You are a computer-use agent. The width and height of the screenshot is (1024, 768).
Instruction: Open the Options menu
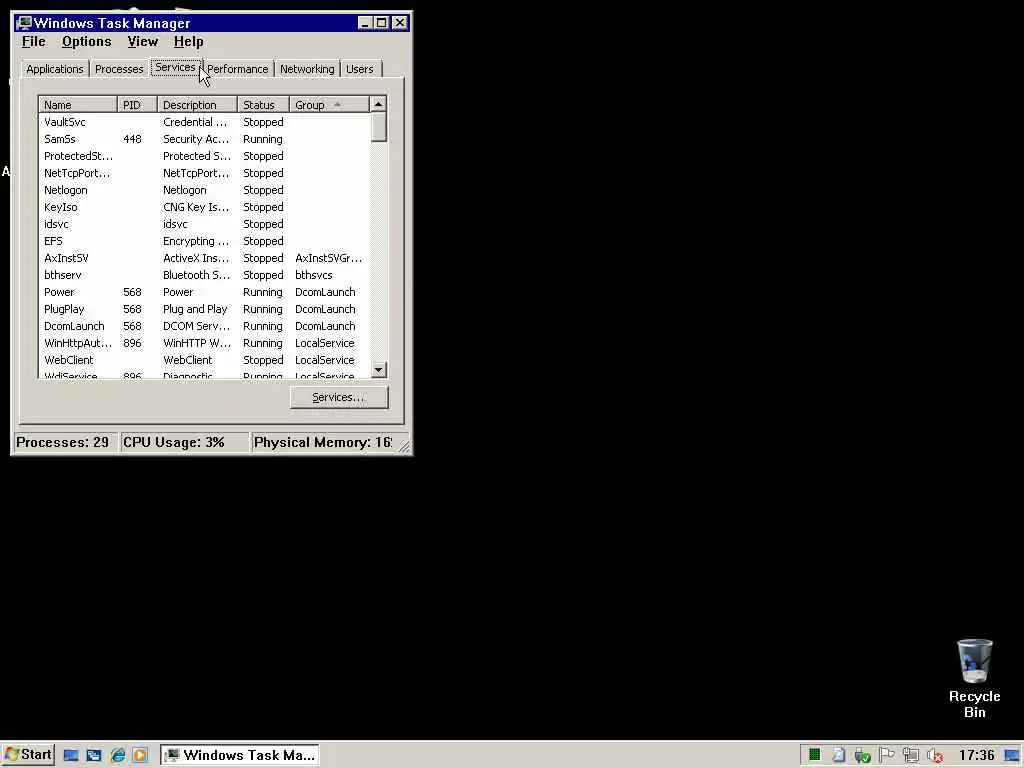pyautogui.click(x=86, y=42)
